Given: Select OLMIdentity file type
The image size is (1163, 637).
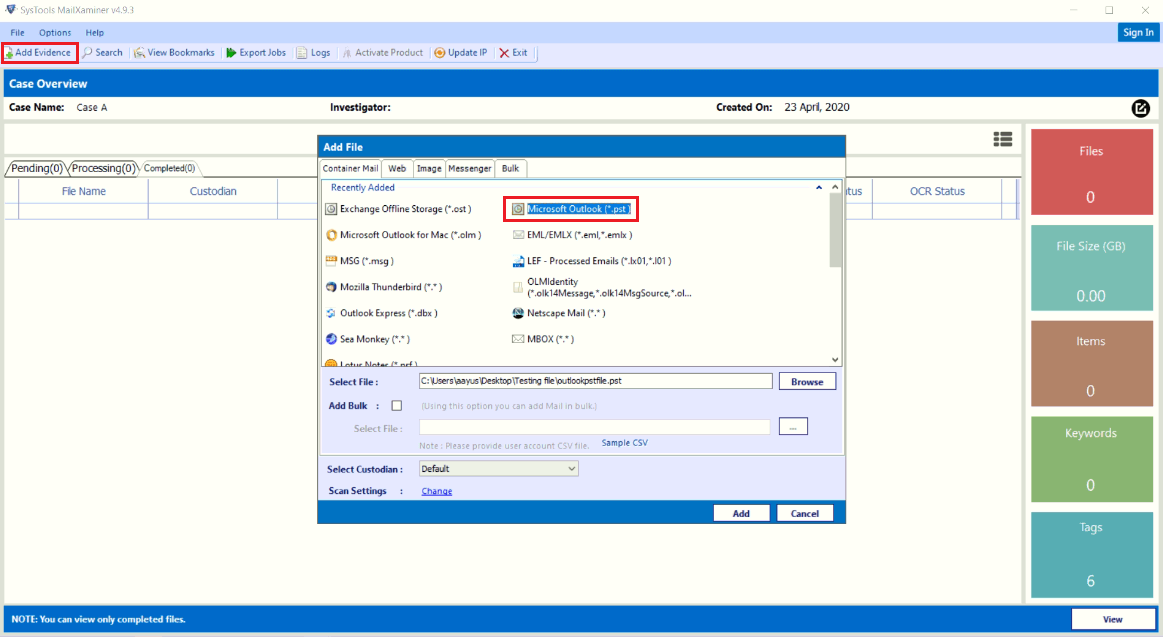Looking at the screenshot, I should pos(602,287).
